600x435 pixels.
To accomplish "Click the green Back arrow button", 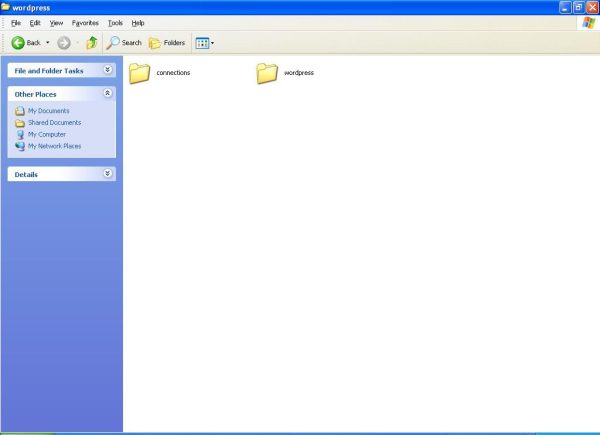I will coord(18,43).
